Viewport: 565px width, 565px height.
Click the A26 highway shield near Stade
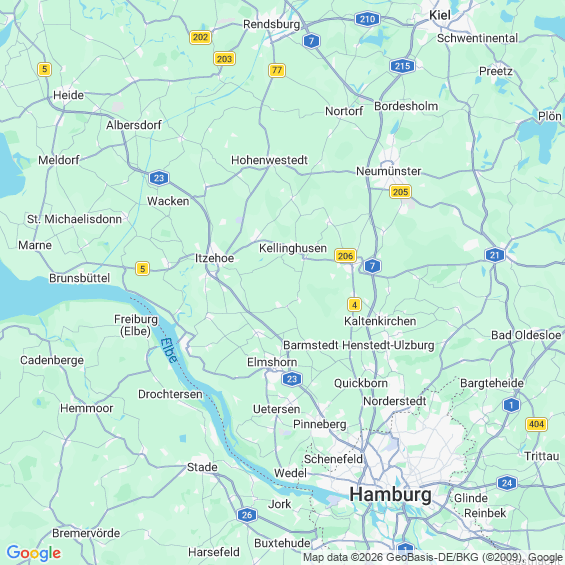click(x=247, y=515)
